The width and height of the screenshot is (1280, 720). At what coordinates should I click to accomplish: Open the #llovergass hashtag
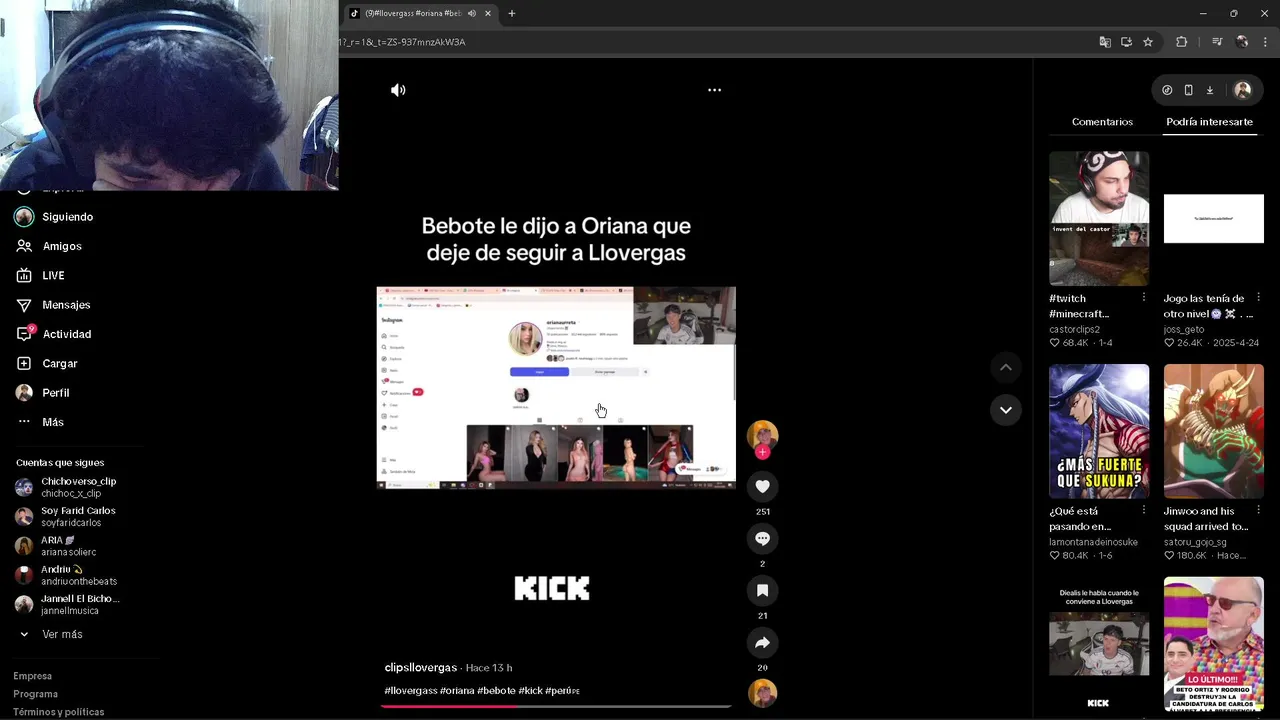tap(410, 691)
